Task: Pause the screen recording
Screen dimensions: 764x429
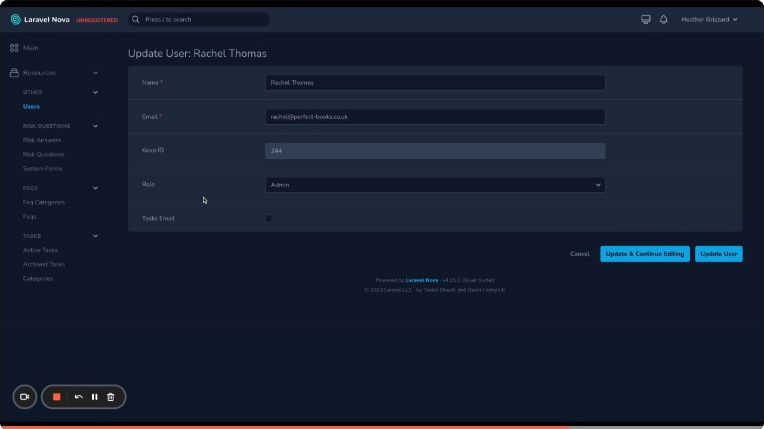Action: pyautogui.click(x=95, y=397)
